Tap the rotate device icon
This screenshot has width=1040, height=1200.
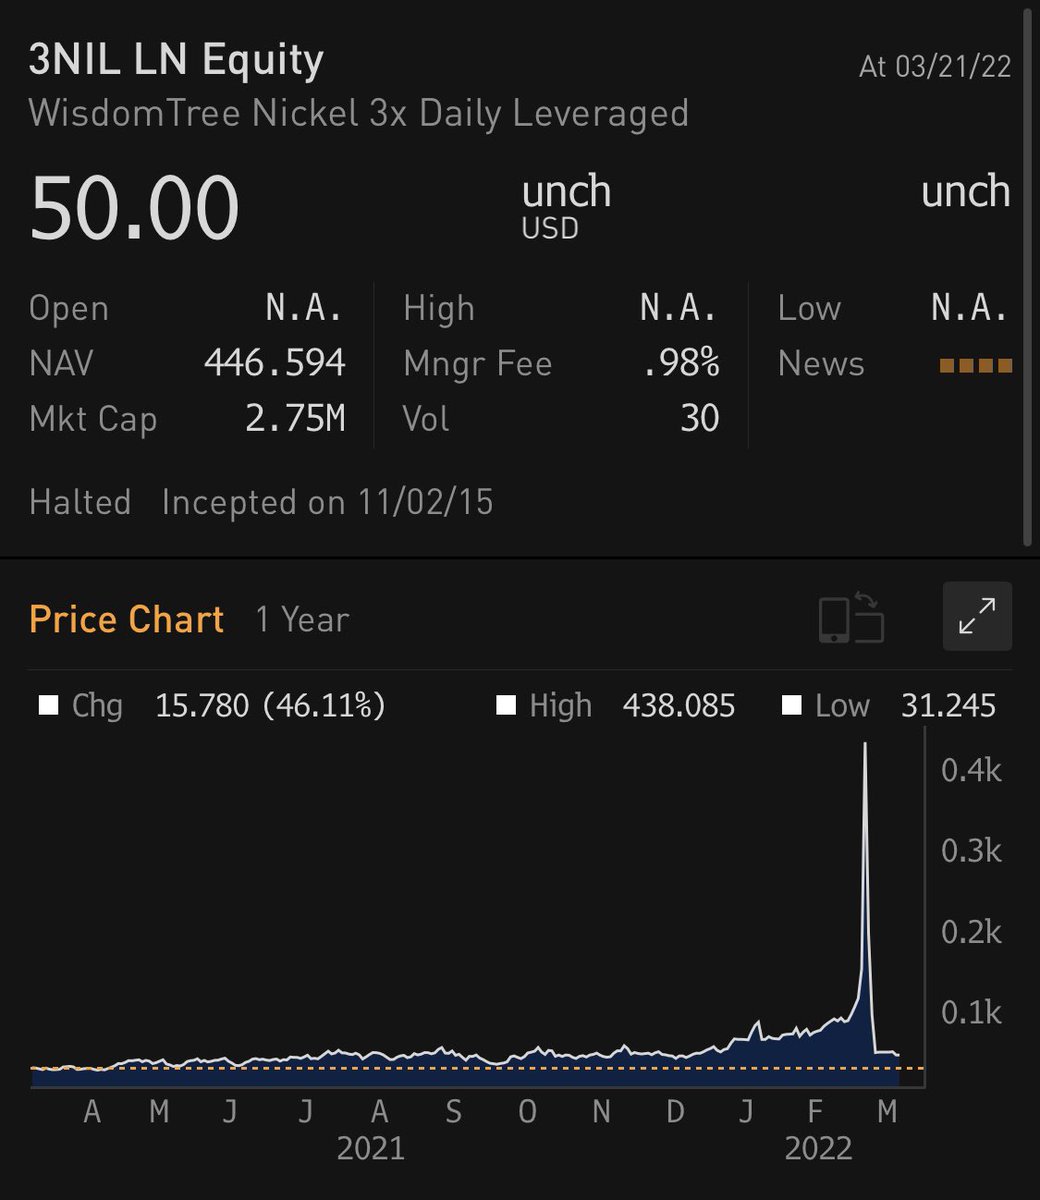pos(851,618)
